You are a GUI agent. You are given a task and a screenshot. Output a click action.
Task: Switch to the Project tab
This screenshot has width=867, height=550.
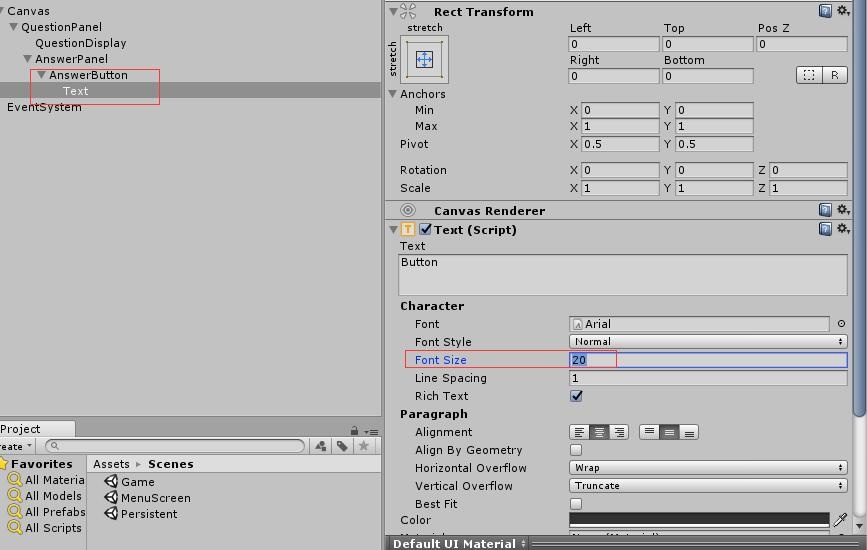point(36,429)
